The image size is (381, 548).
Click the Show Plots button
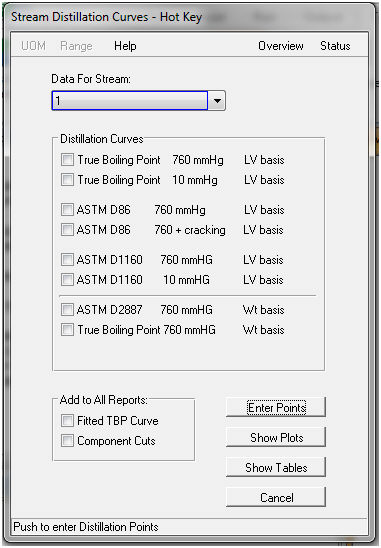point(276,438)
